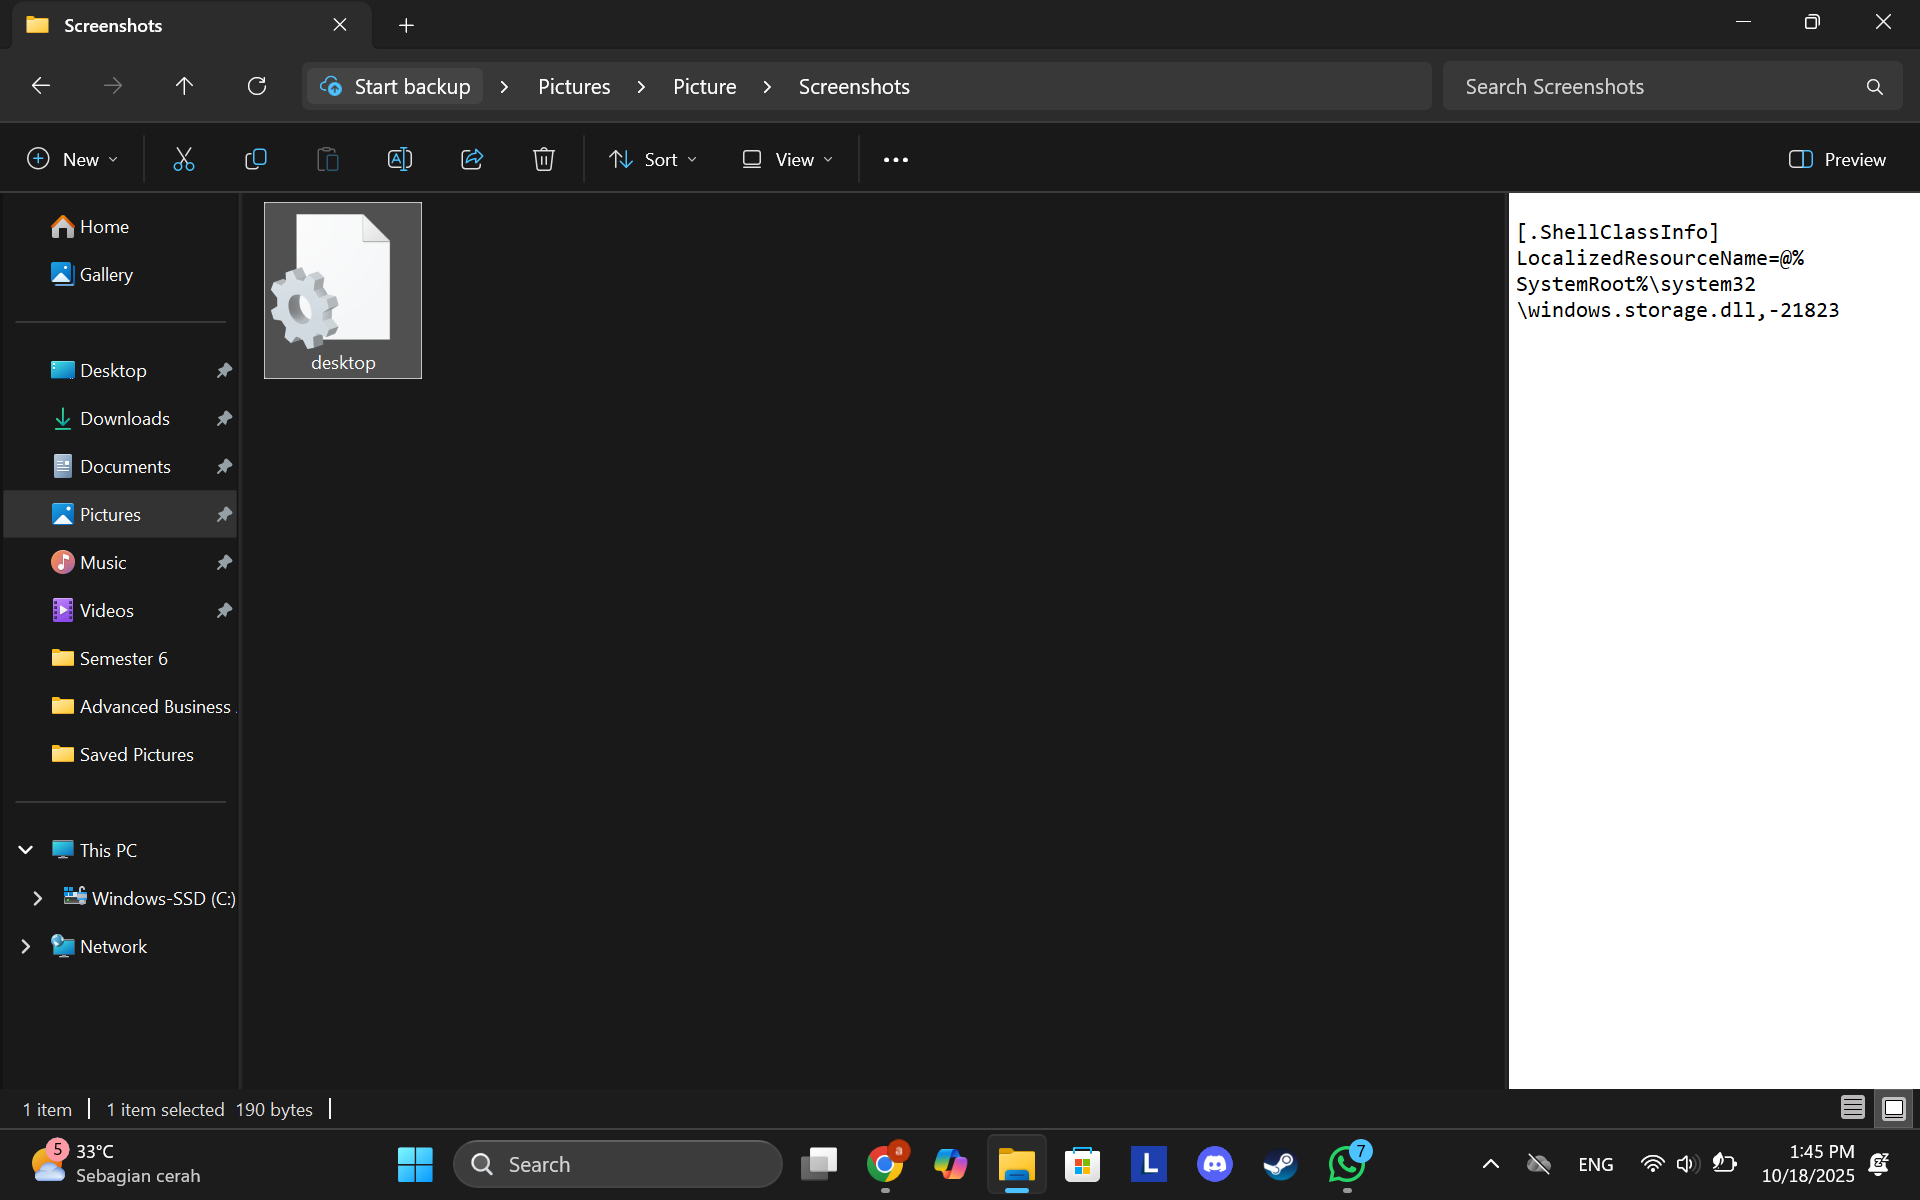Adjust the volume from system tray
This screenshot has height=1200, width=1920.
(1687, 1164)
